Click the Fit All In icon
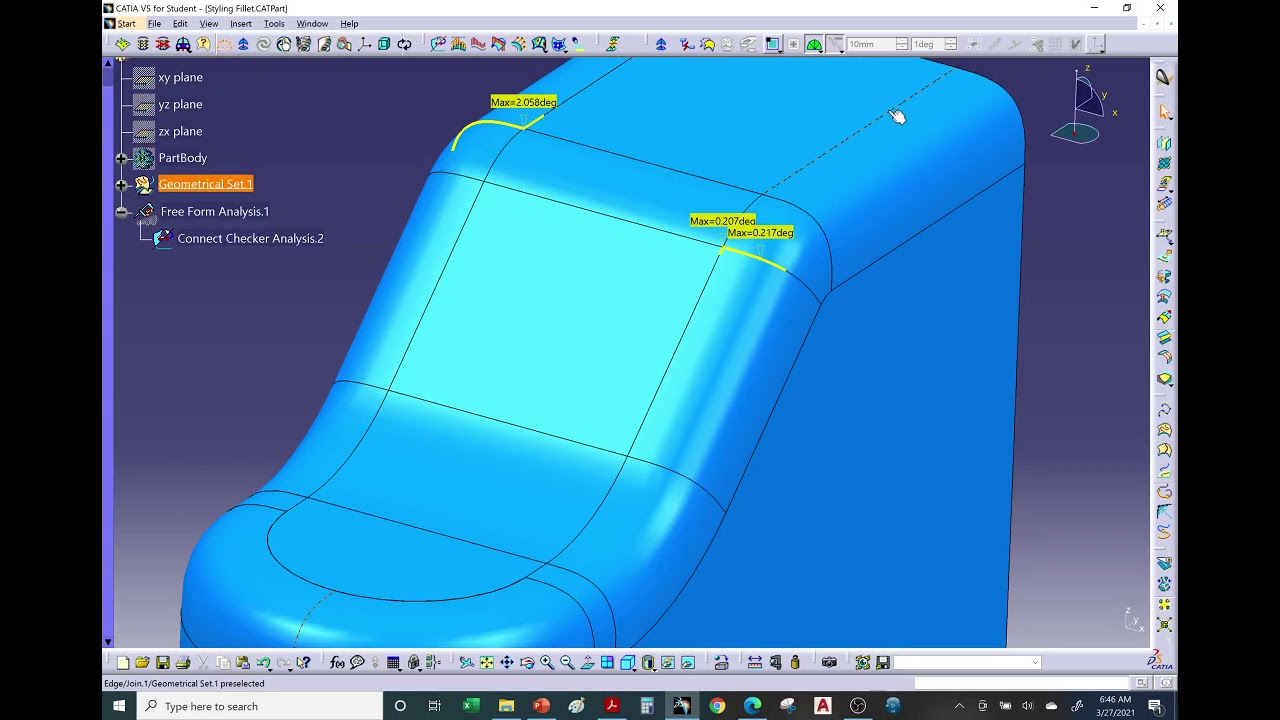 (x=486, y=662)
